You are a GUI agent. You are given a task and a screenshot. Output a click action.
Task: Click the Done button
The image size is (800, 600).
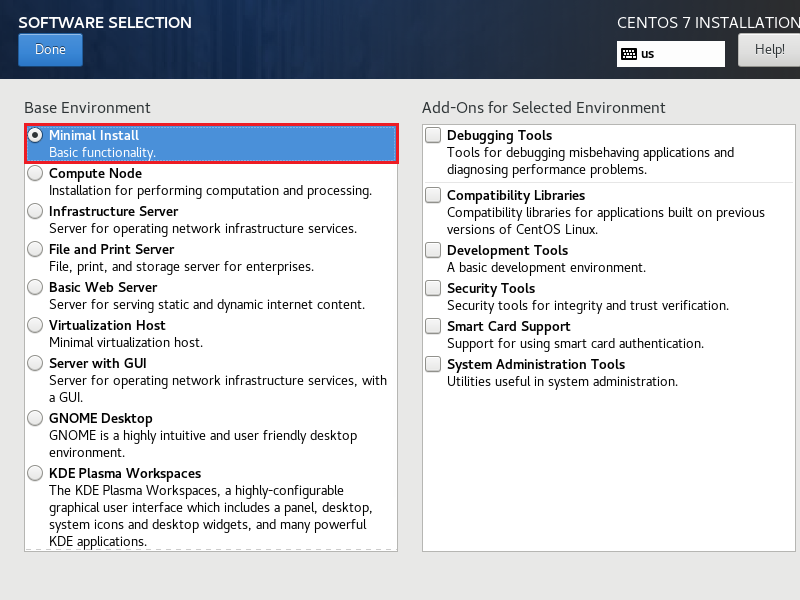pos(50,49)
